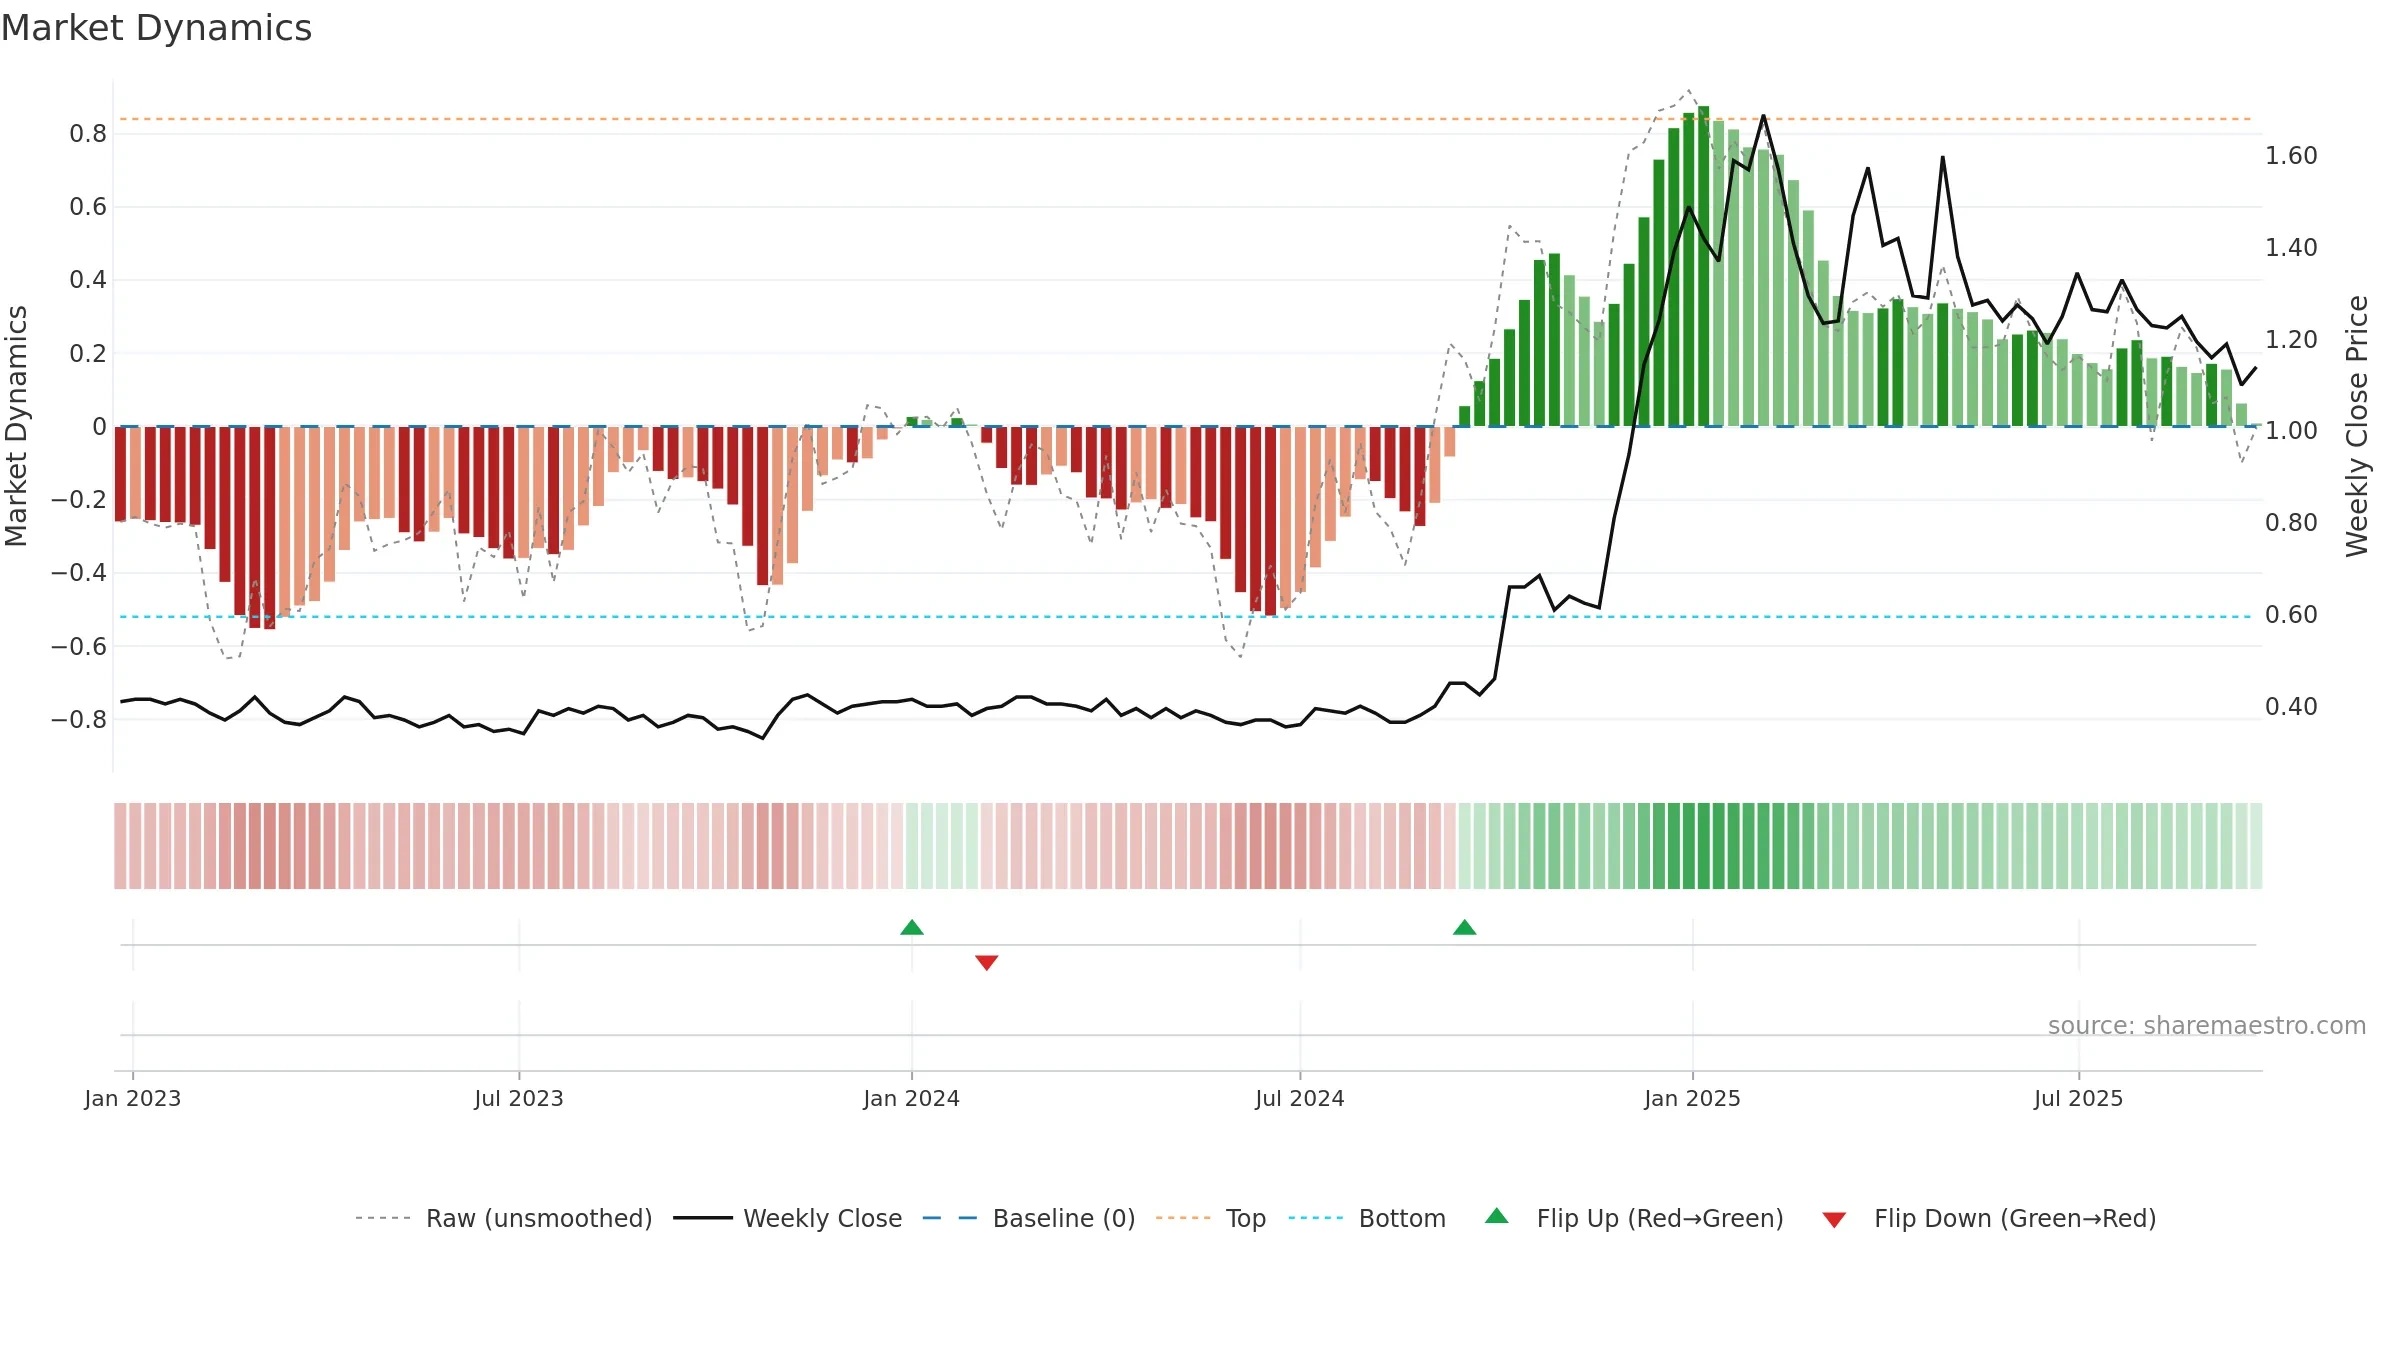Click the −0.6 left-axis tick label
Image resolution: width=2400 pixels, height=1350 pixels.
coord(79,647)
